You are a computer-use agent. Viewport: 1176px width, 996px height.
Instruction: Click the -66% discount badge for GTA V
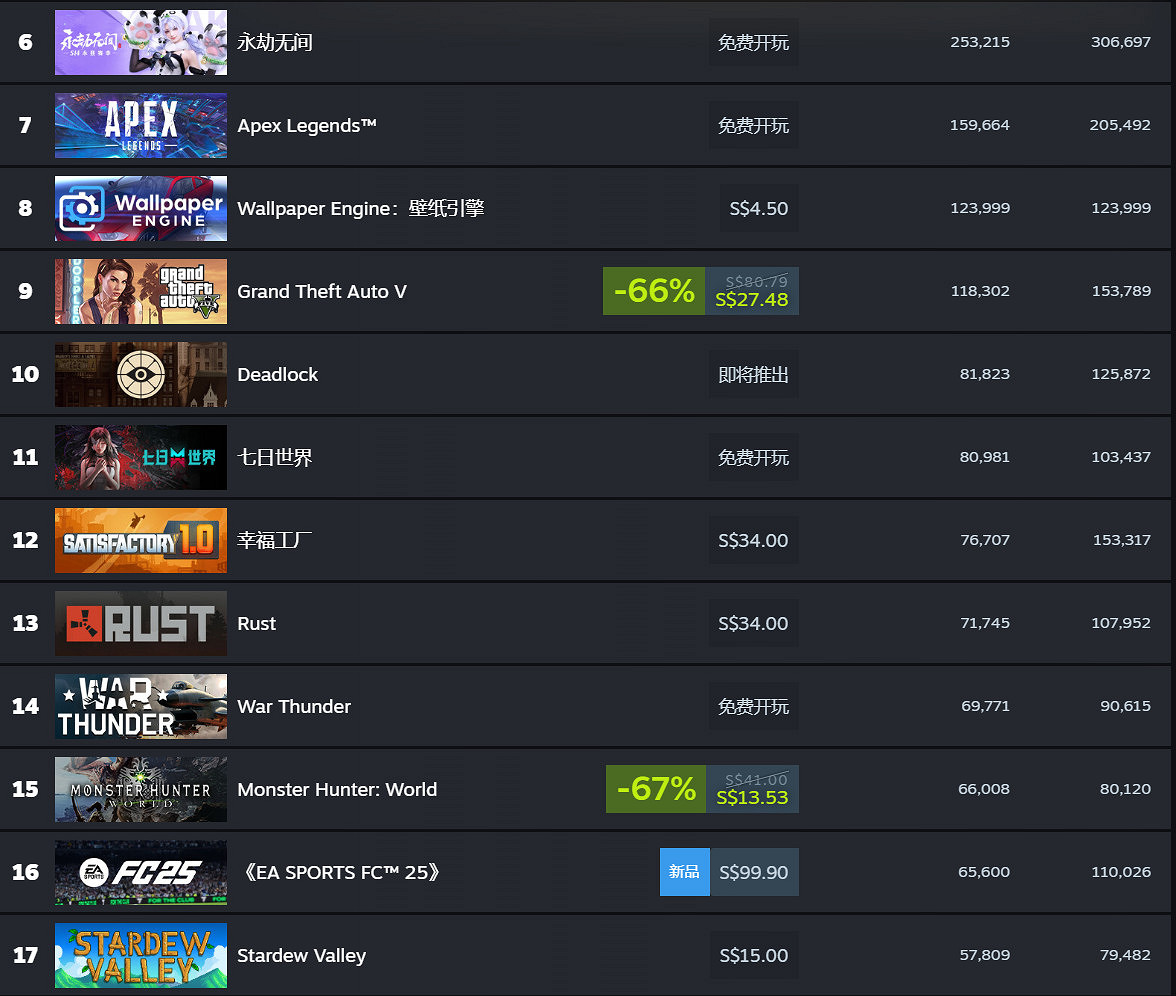[x=654, y=291]
